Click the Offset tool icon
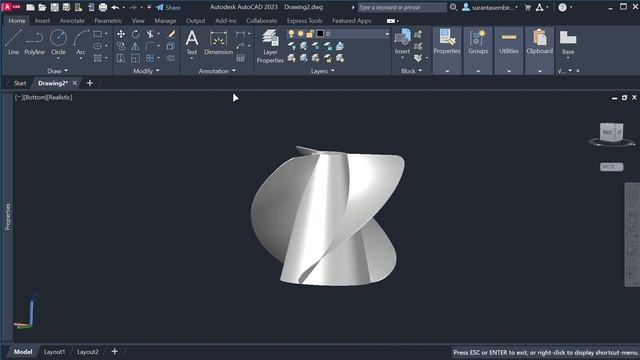The image size is (640, 360). (x=171, y=58)
